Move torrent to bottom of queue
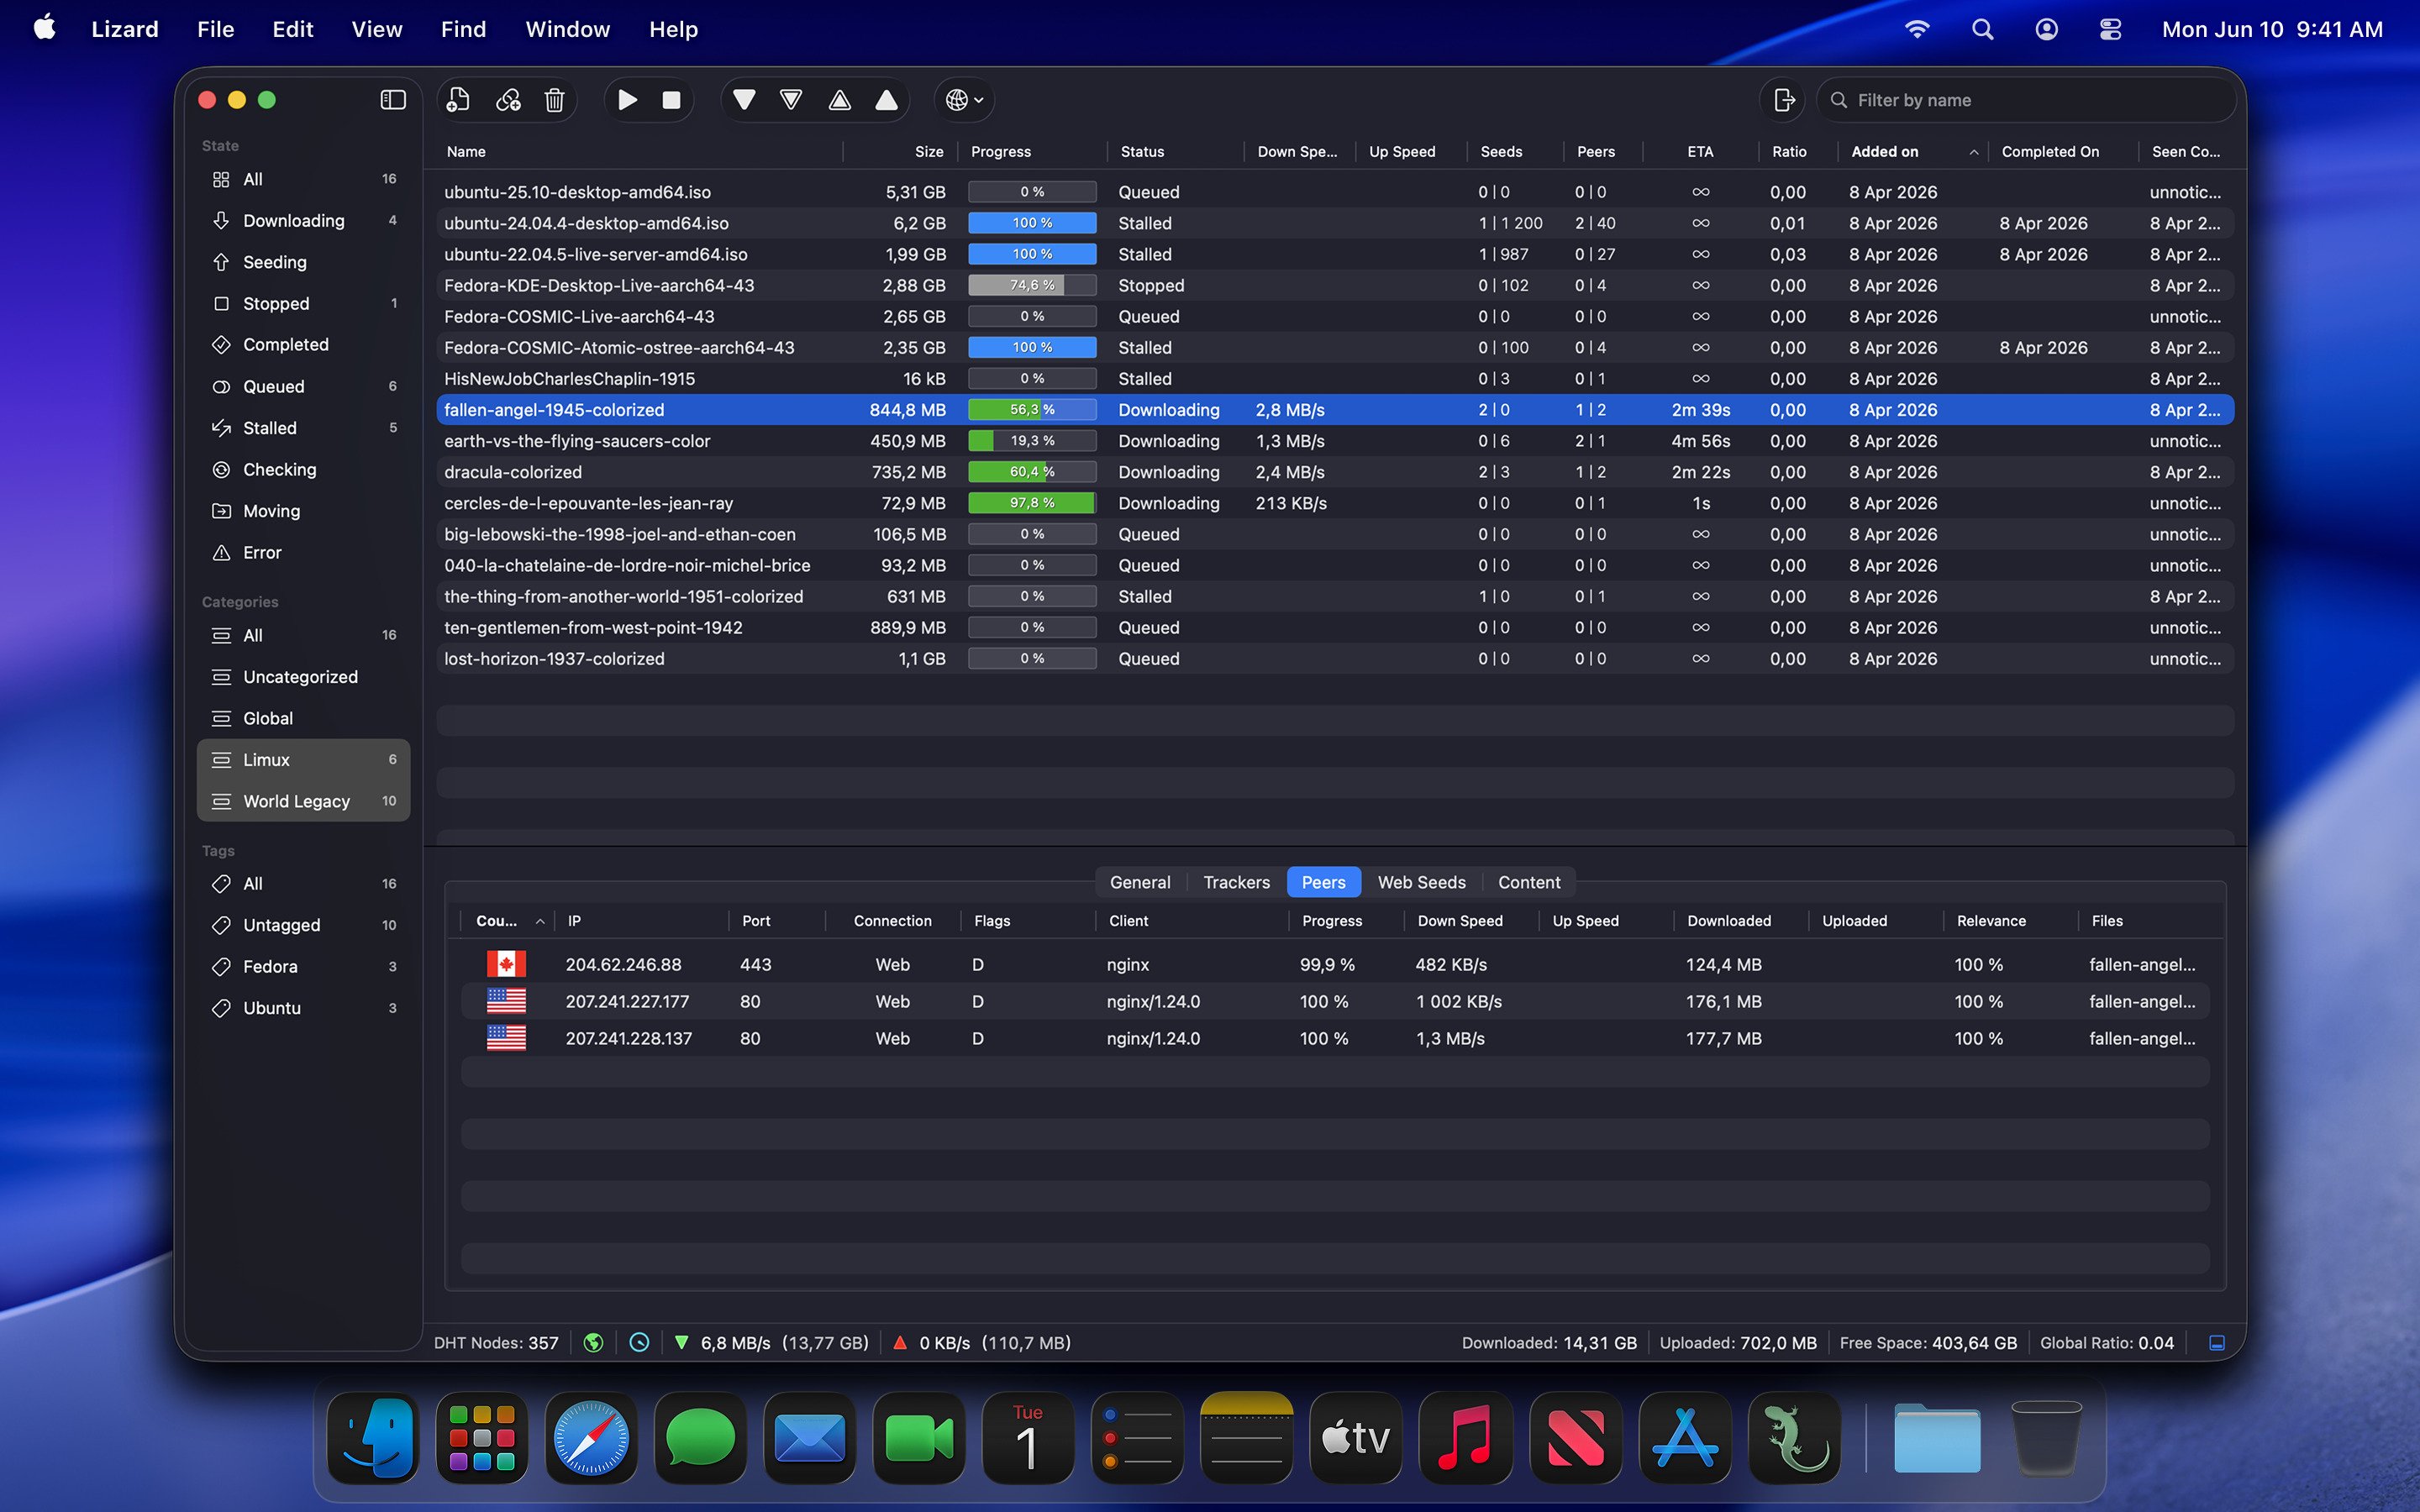Screen dimensions: 2420x1512 click(744, 100)
